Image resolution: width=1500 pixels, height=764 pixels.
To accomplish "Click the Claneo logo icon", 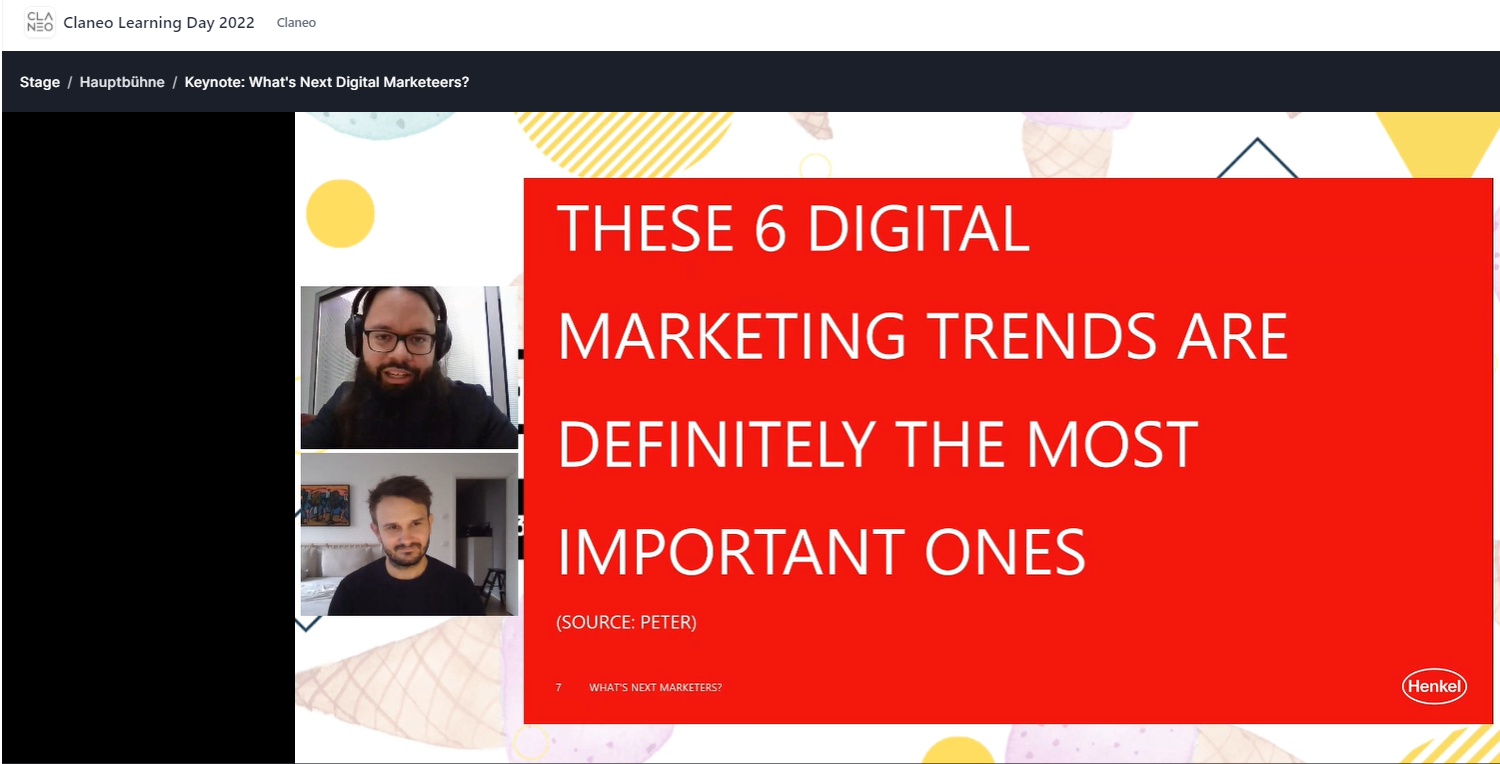I will [x=40, y=22].
